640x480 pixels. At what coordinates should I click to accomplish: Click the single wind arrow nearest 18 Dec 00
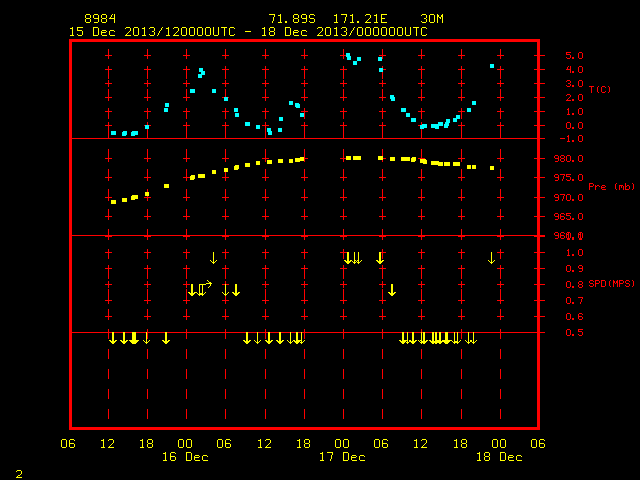[x=491, y=258]
